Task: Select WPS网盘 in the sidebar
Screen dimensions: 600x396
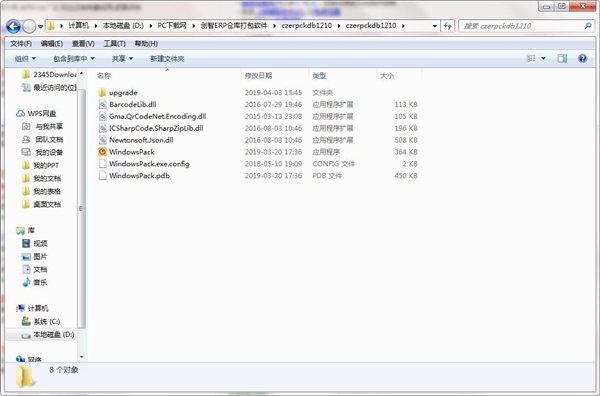Action: pos(36,114)
